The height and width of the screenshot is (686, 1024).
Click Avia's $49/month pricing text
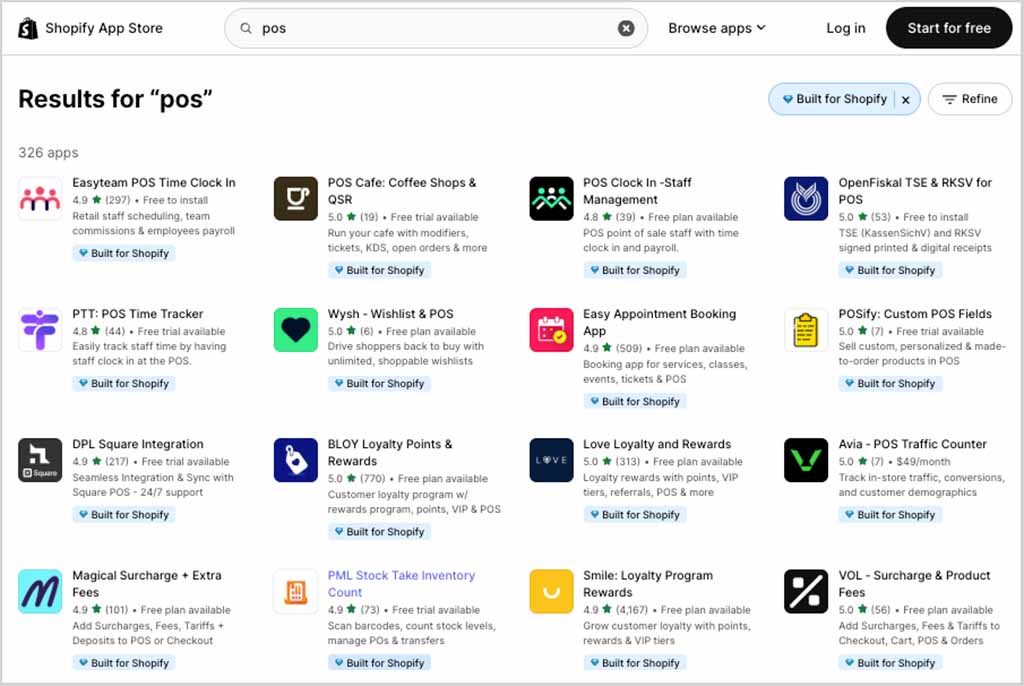point(923,461)
